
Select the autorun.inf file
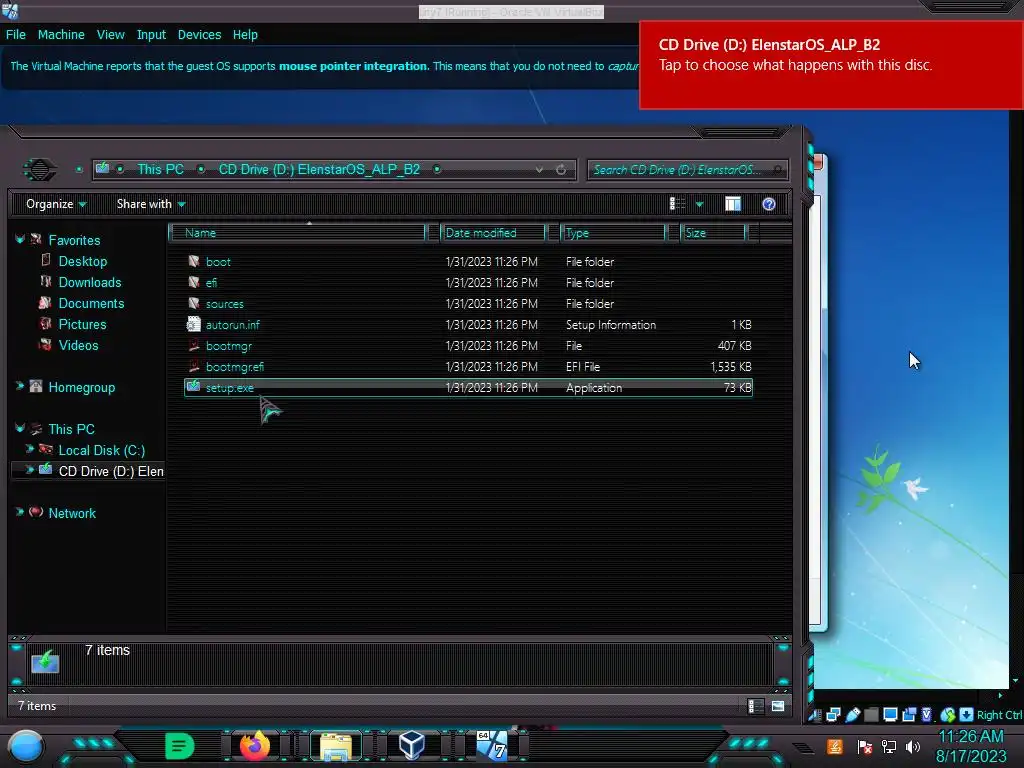pyautogui.click(x=232, y=325)
